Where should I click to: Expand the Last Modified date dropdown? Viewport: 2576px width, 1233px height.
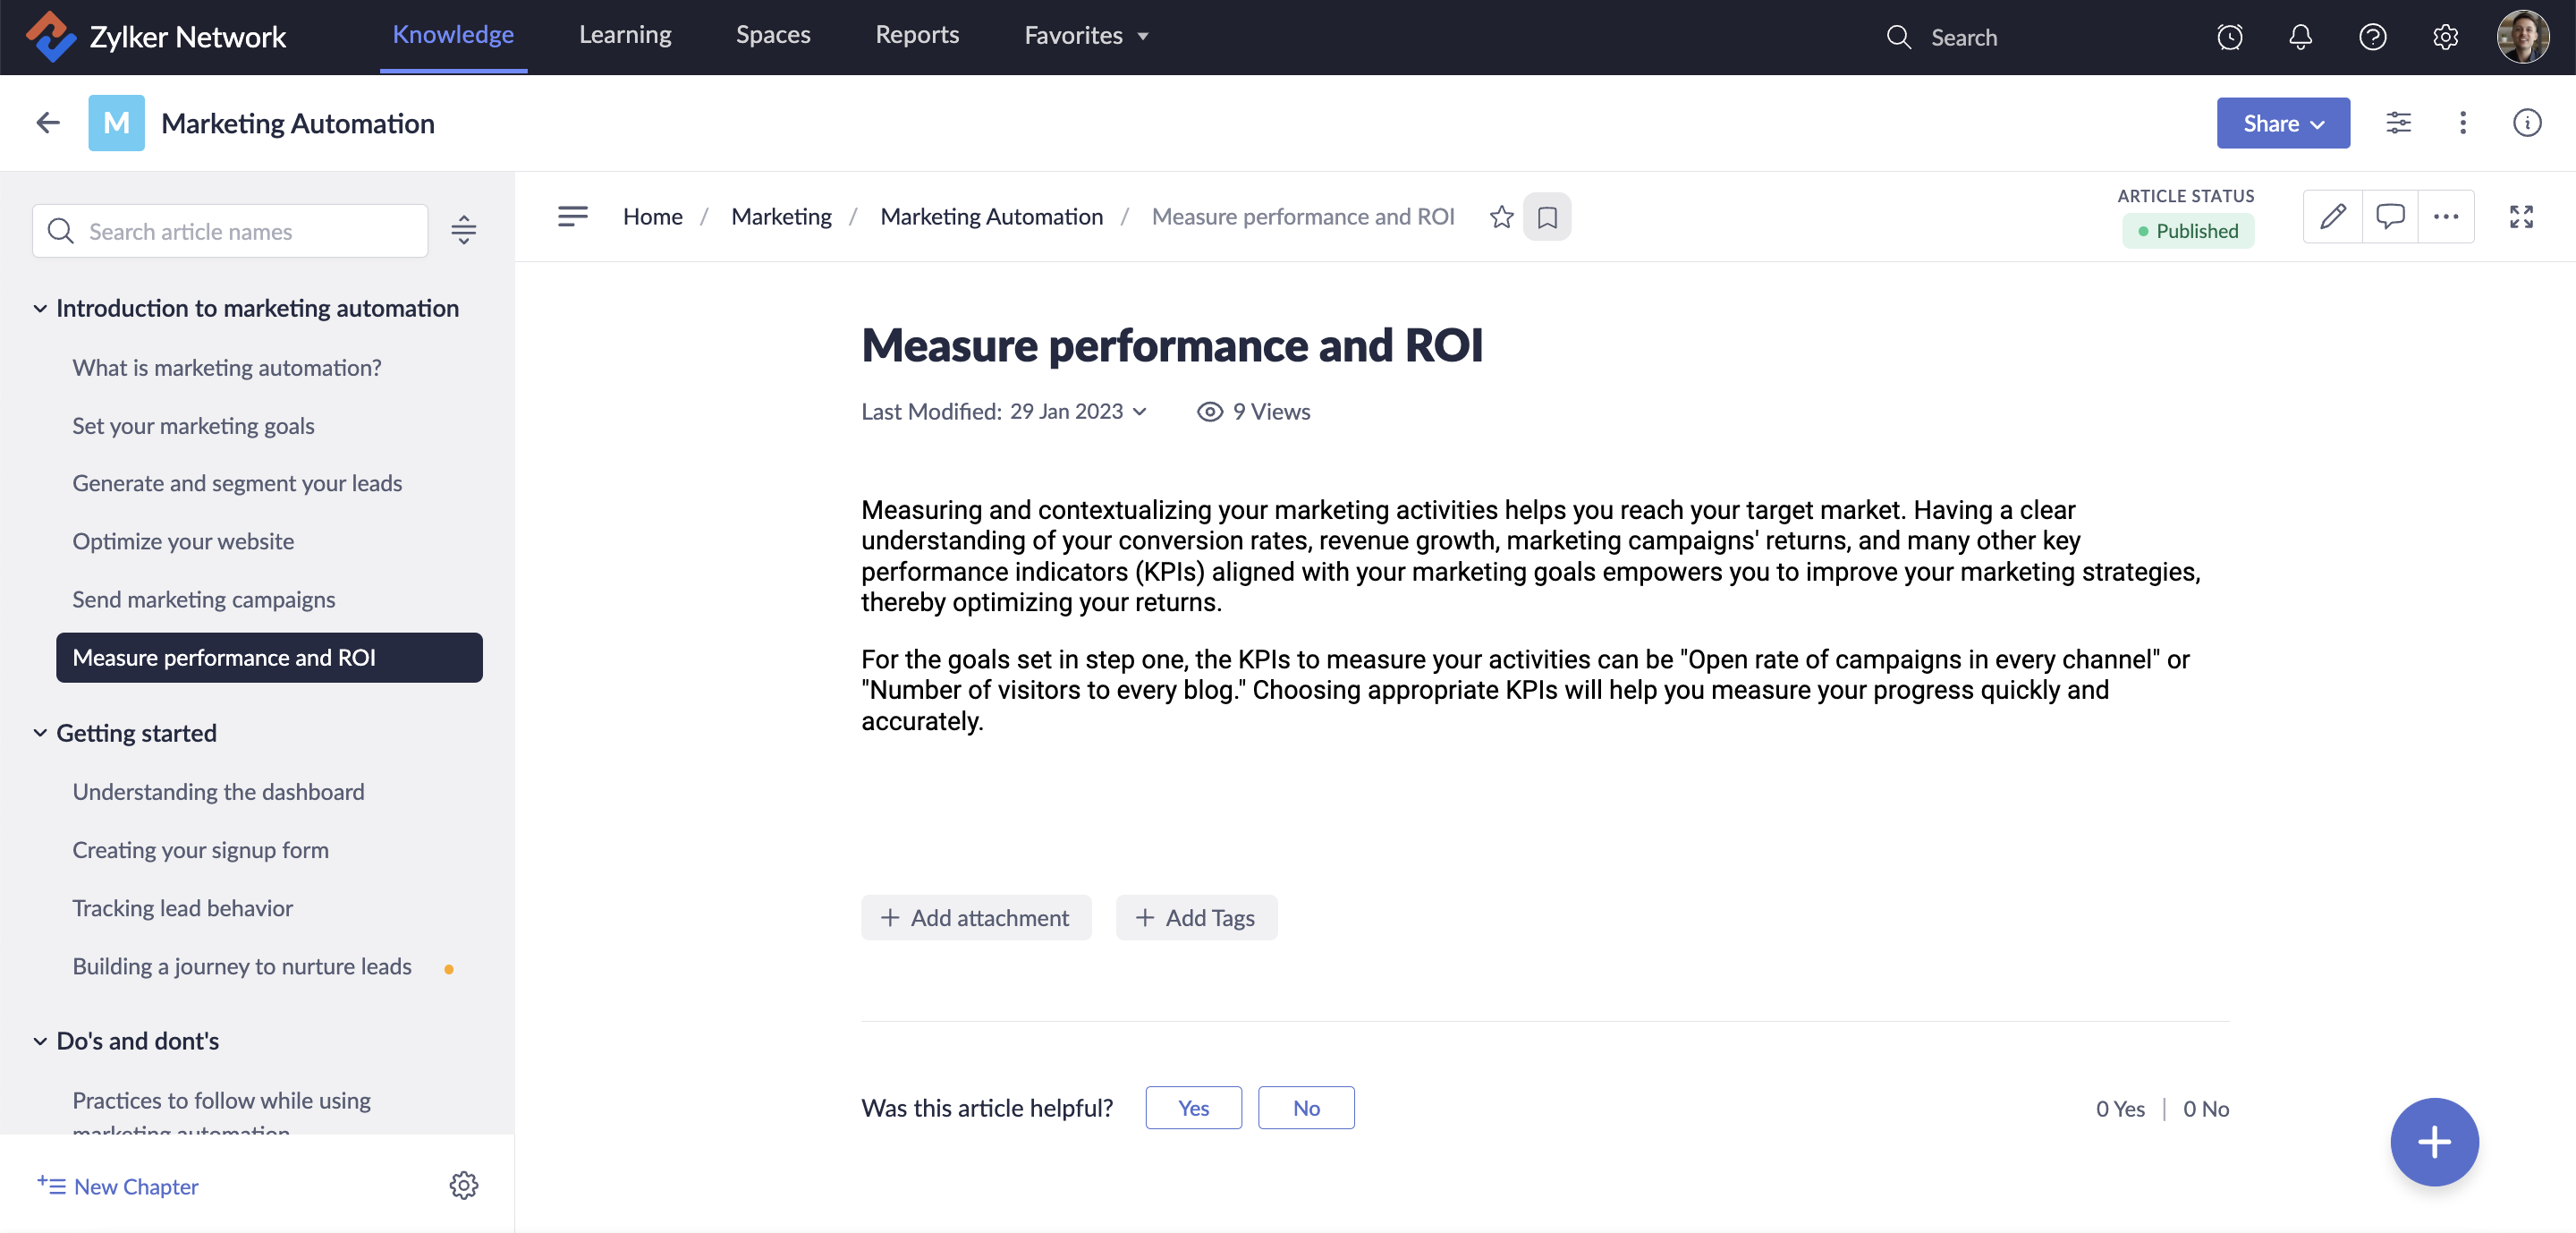(1139, 412)
